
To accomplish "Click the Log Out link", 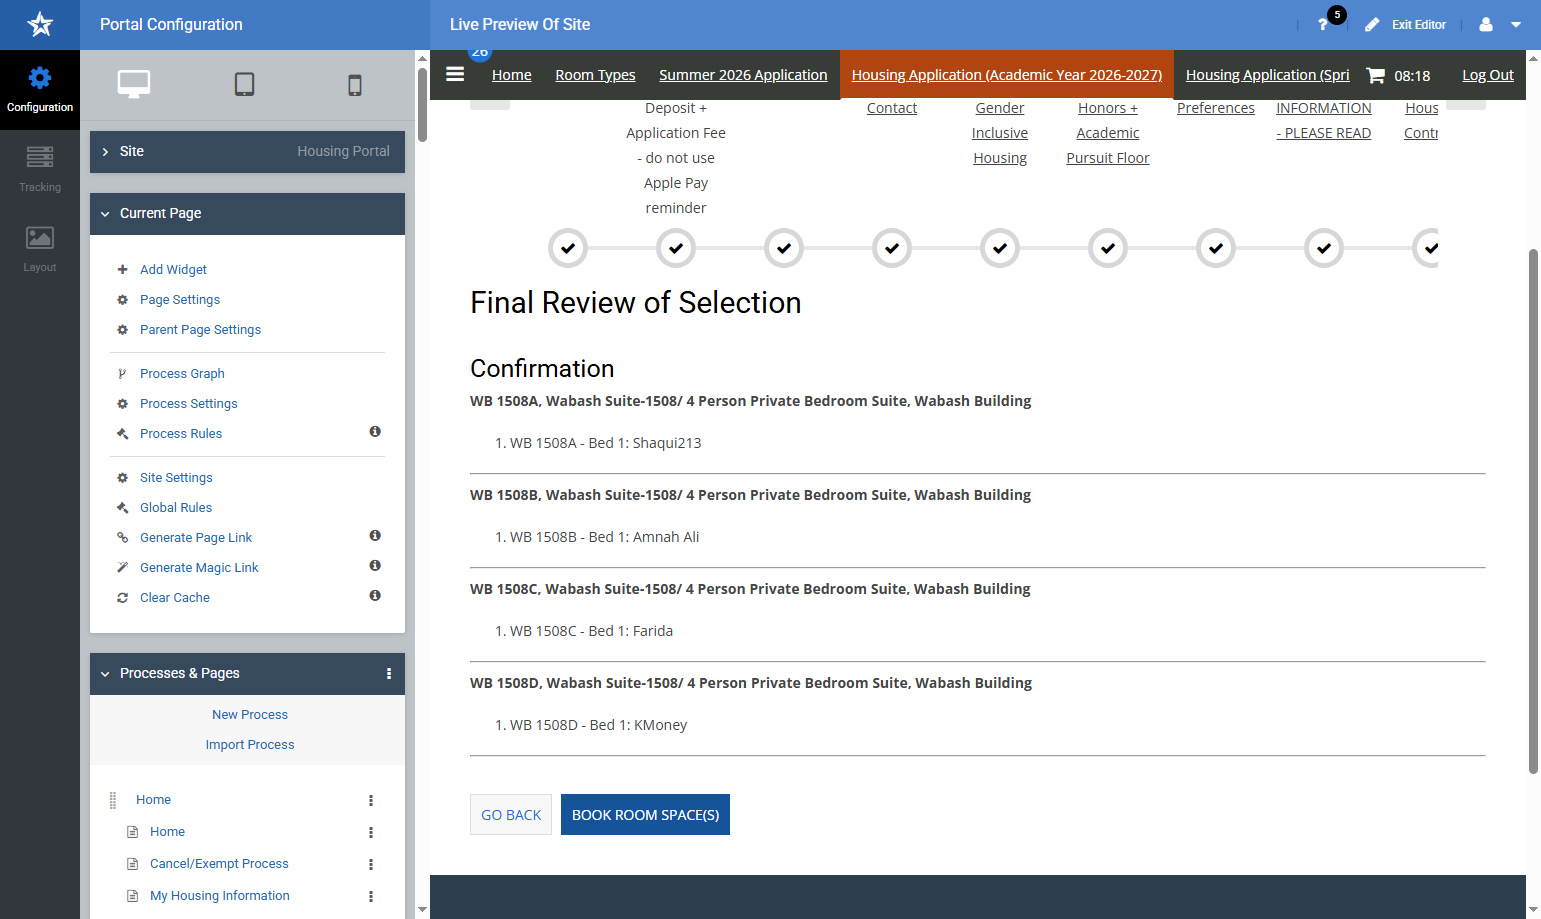I will point(1488,75).
